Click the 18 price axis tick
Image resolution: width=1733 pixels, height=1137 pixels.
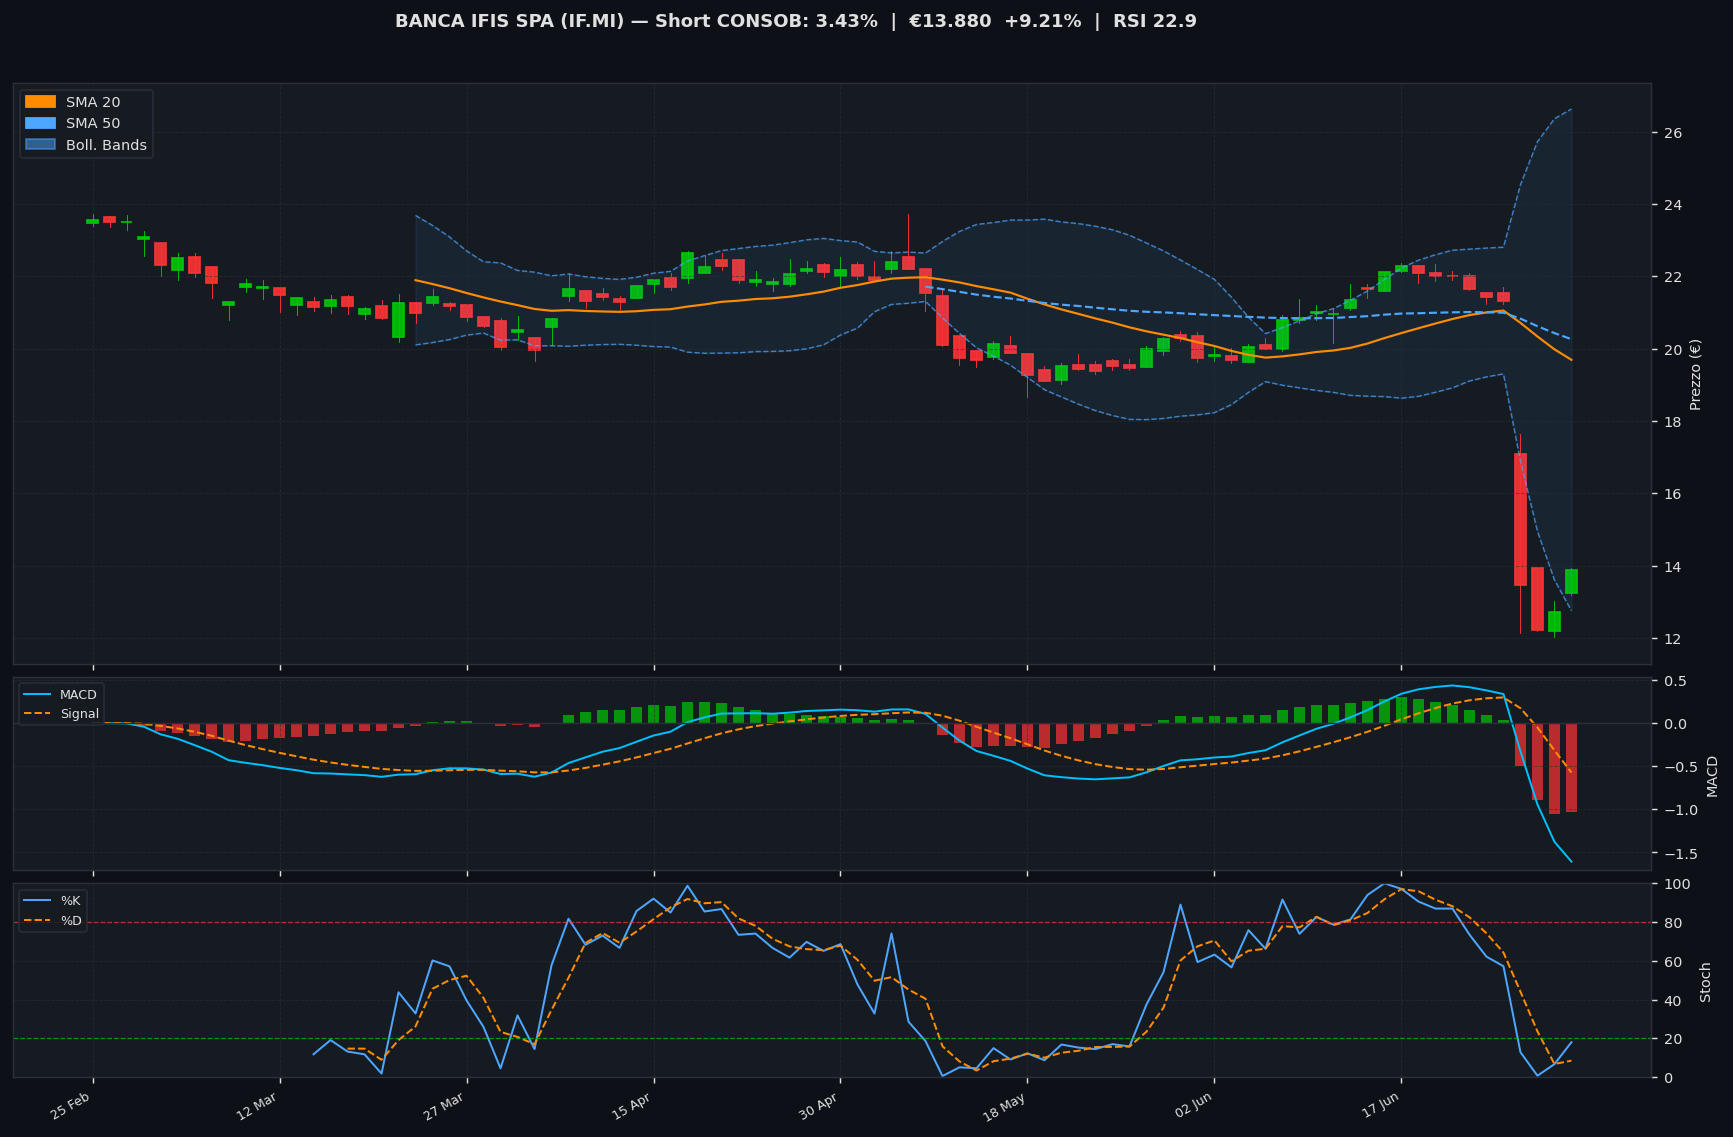tap(1672, 422)
